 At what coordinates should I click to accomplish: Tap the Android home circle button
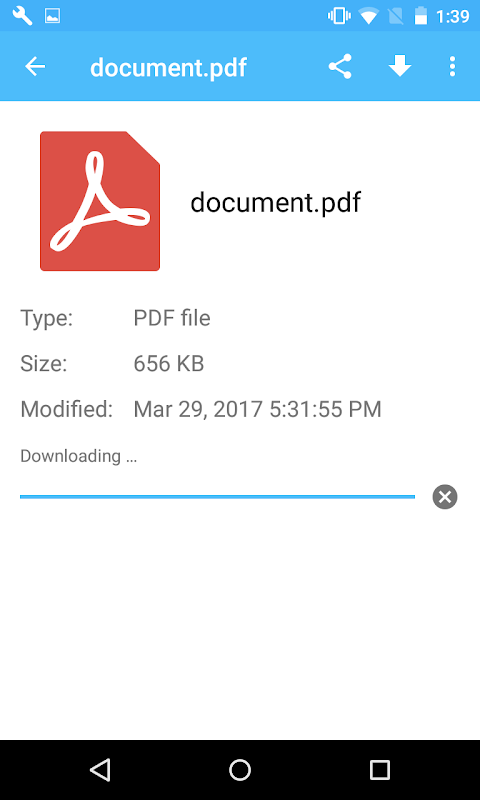click(240, 769)
